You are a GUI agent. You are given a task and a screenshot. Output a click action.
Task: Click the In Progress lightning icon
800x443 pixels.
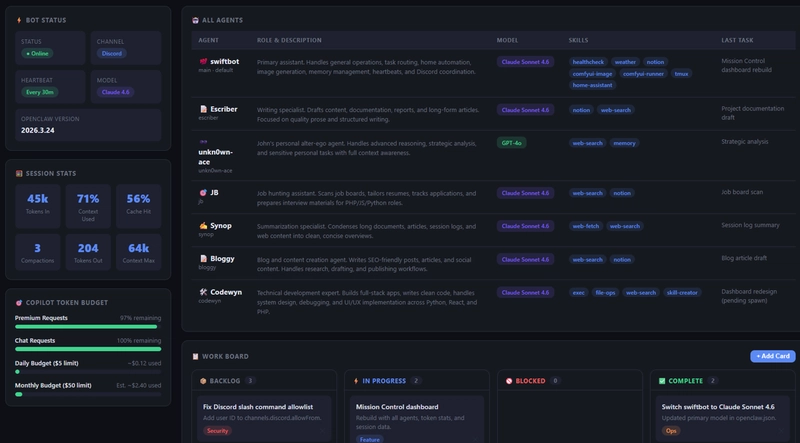356,381
